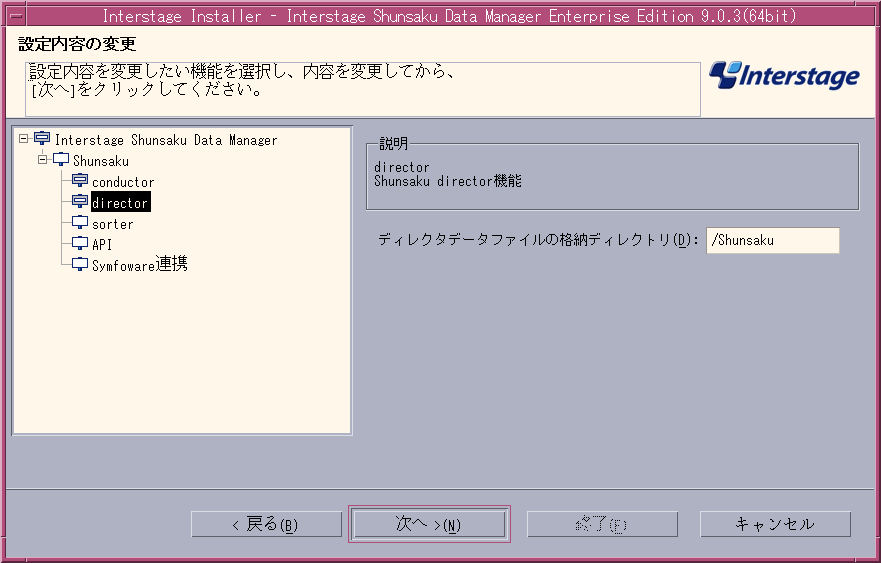881x563 pixels.
Task: Select the conductor tree item
Action: [122, 182]
